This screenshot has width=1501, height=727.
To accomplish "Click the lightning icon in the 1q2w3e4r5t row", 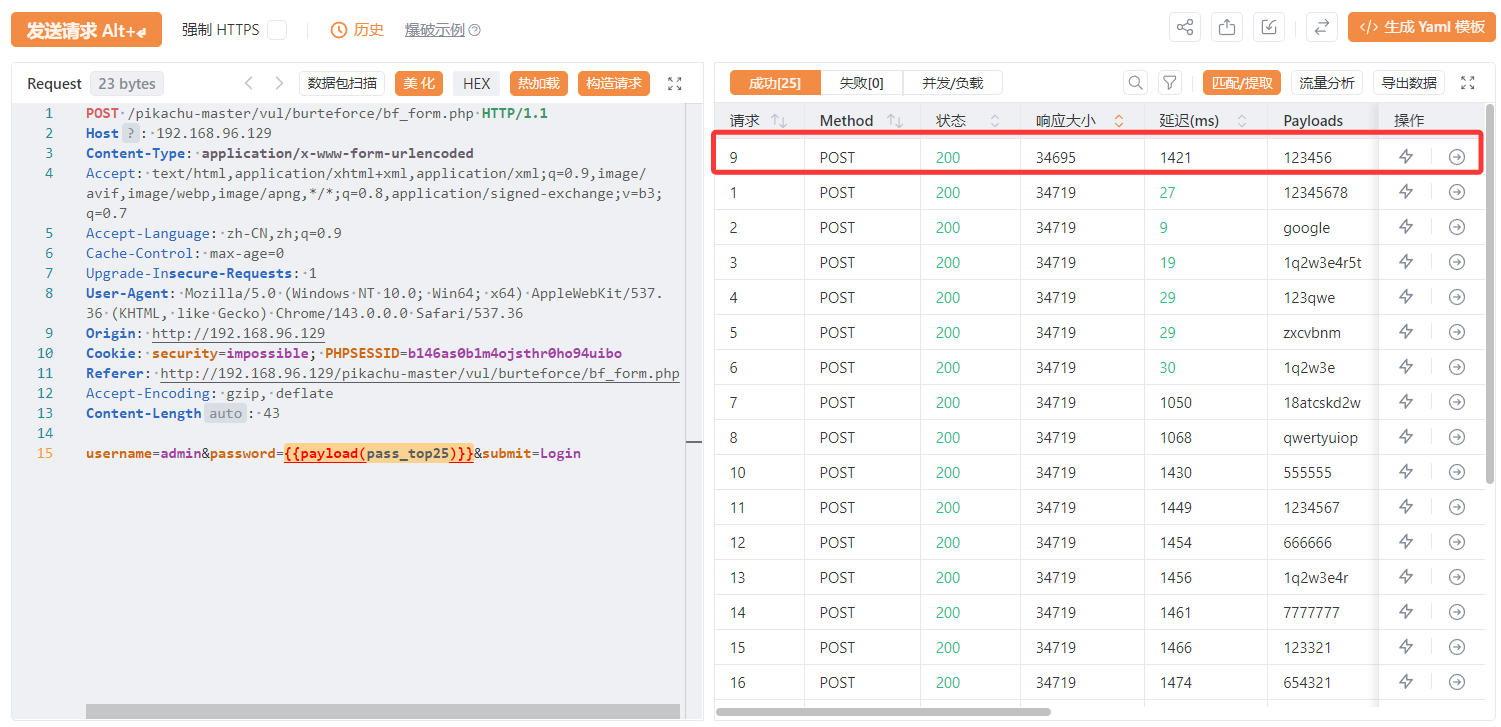I will pos(1406,262).
